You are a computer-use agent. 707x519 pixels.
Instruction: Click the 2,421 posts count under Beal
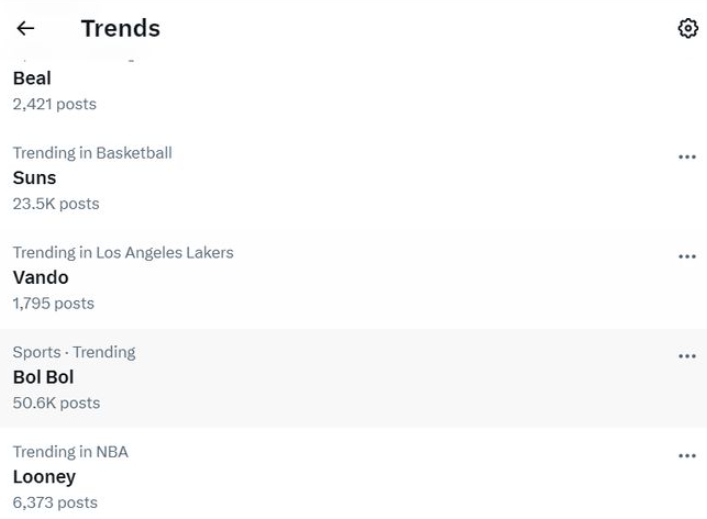click(x=55, y=104)
